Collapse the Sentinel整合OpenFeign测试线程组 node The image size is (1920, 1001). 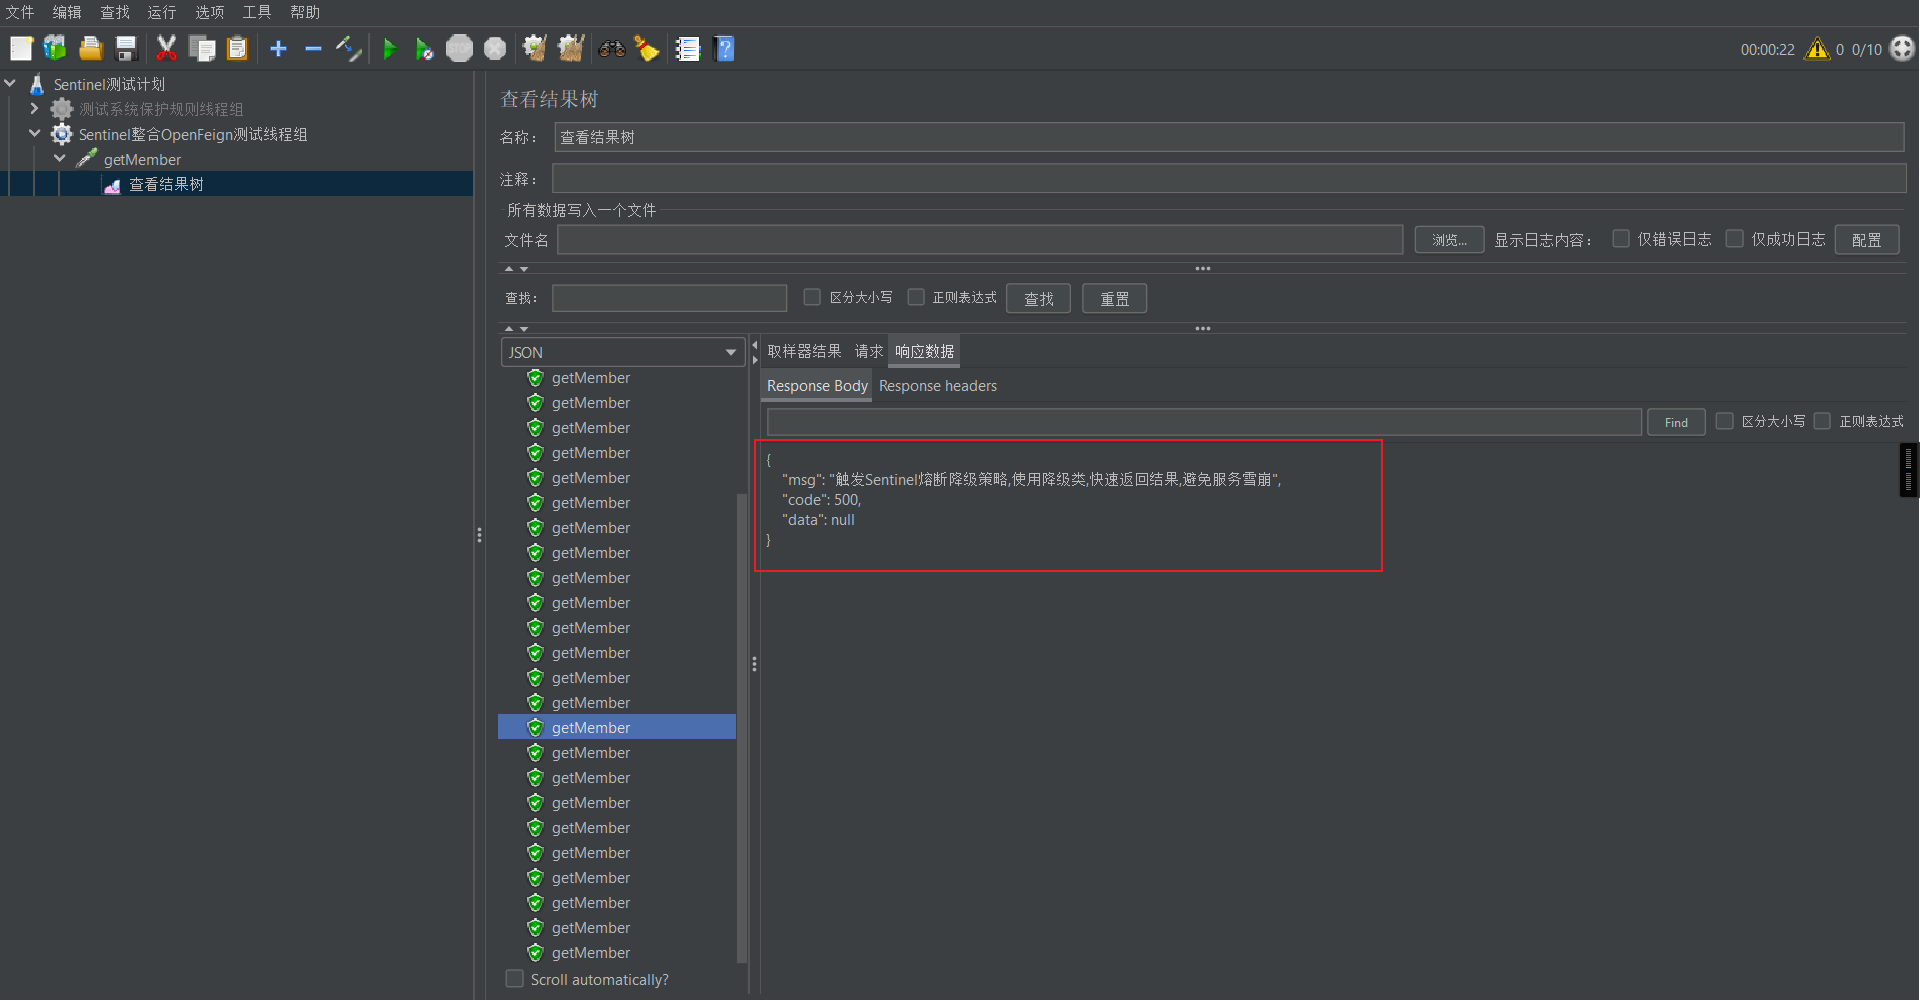coord(35,134)
